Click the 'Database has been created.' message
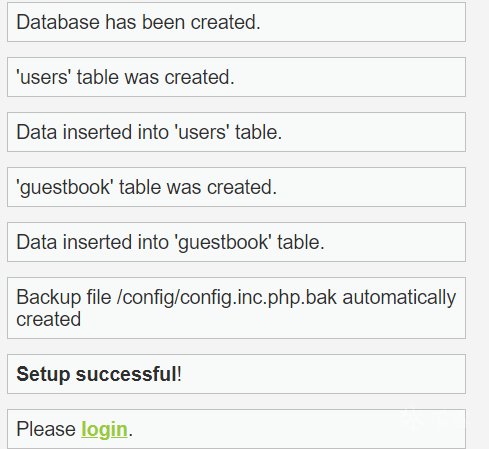Screen dimensions: 489x449 236,22
